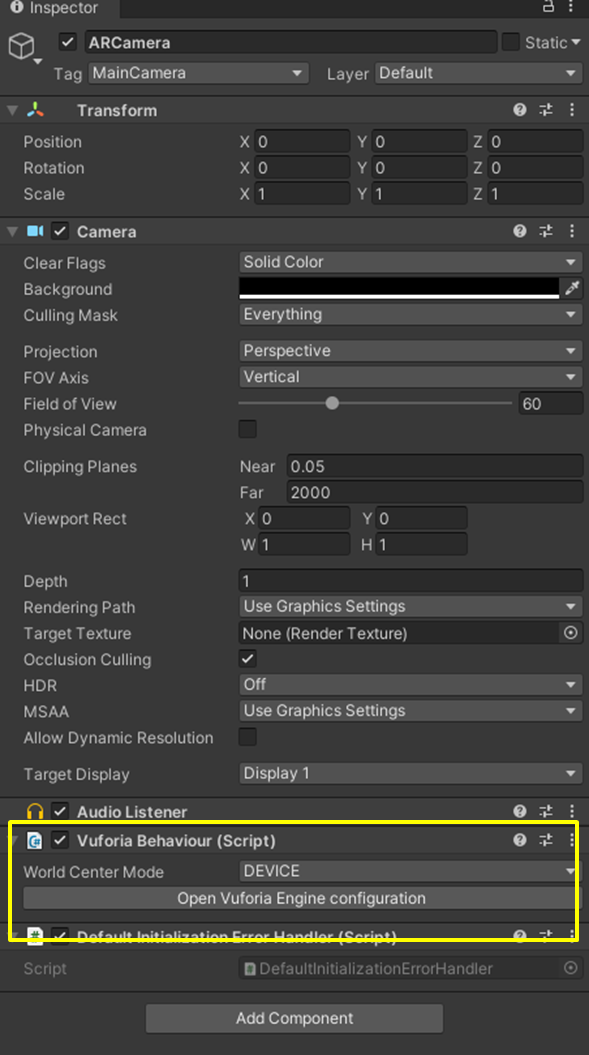Open Vuforia Behaviour help icon
Screen dimensions: 589x1055
520,840
